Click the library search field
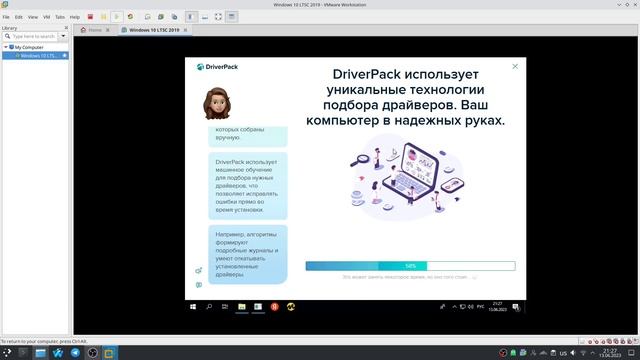Viewport: 640px width, 360px height. pyautogui.click(x=31, y=36)
